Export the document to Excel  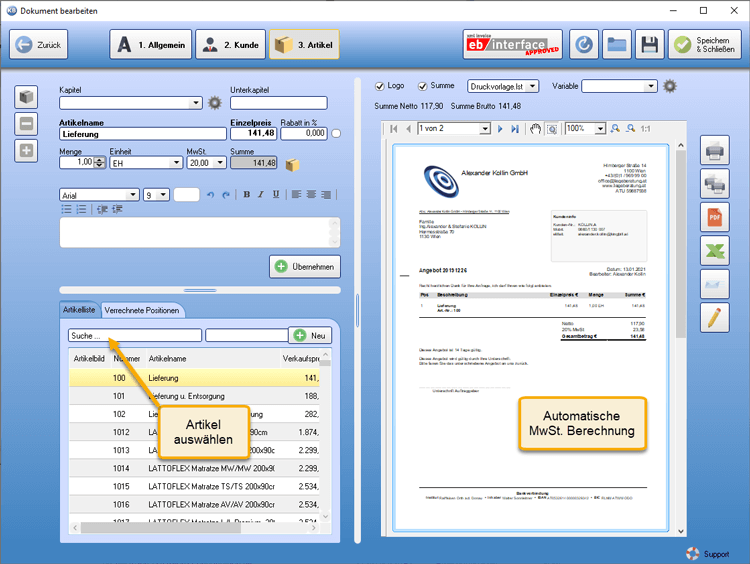coord(715,251)
